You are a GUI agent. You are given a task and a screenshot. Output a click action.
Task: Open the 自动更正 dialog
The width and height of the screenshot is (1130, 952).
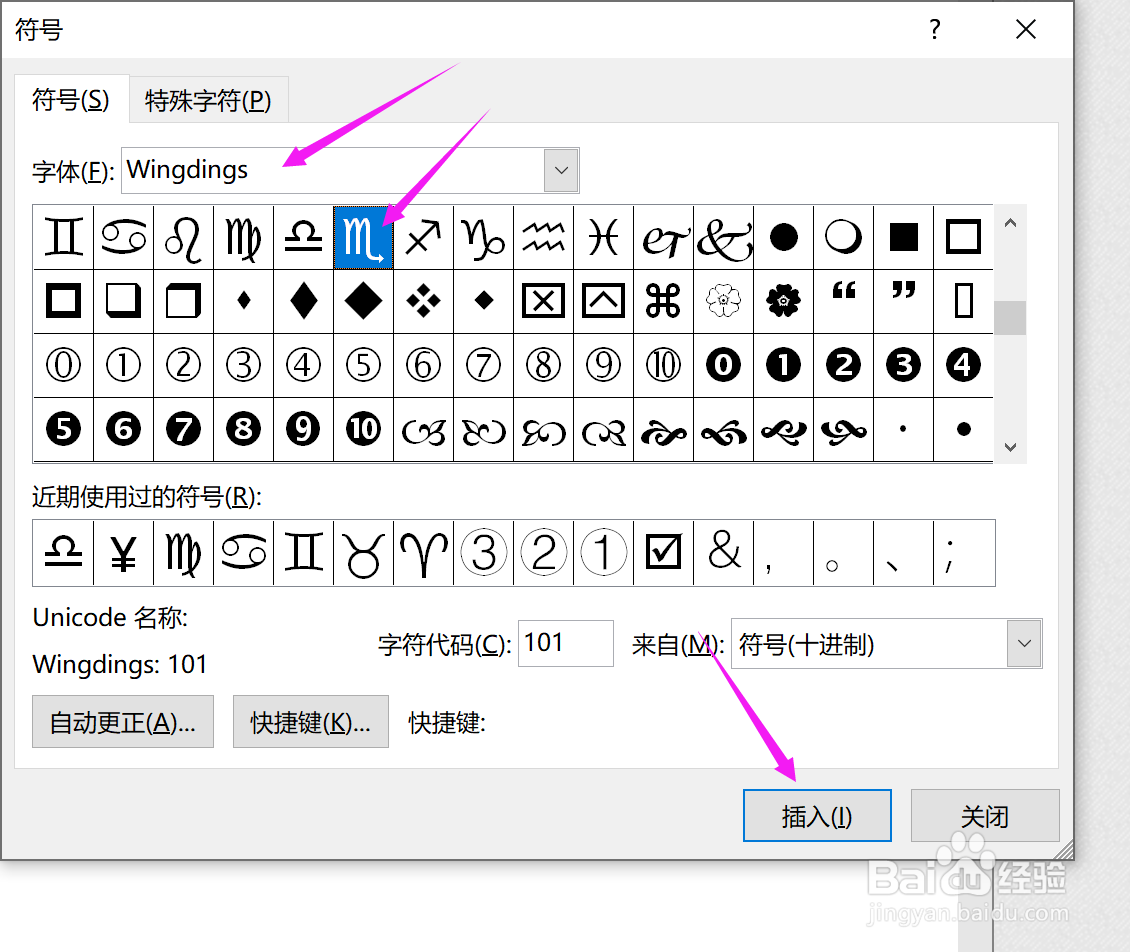(122, 721)
